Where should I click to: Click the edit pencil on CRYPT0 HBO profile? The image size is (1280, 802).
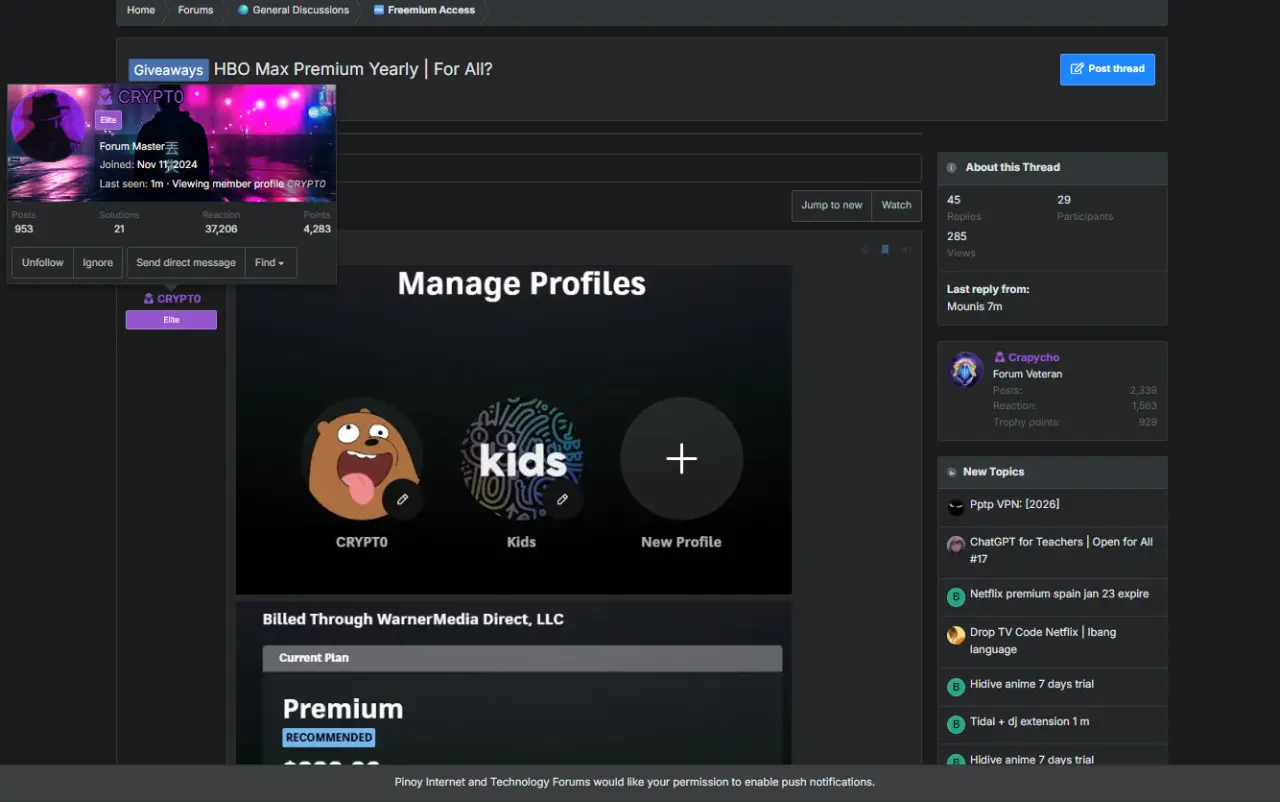402,499
